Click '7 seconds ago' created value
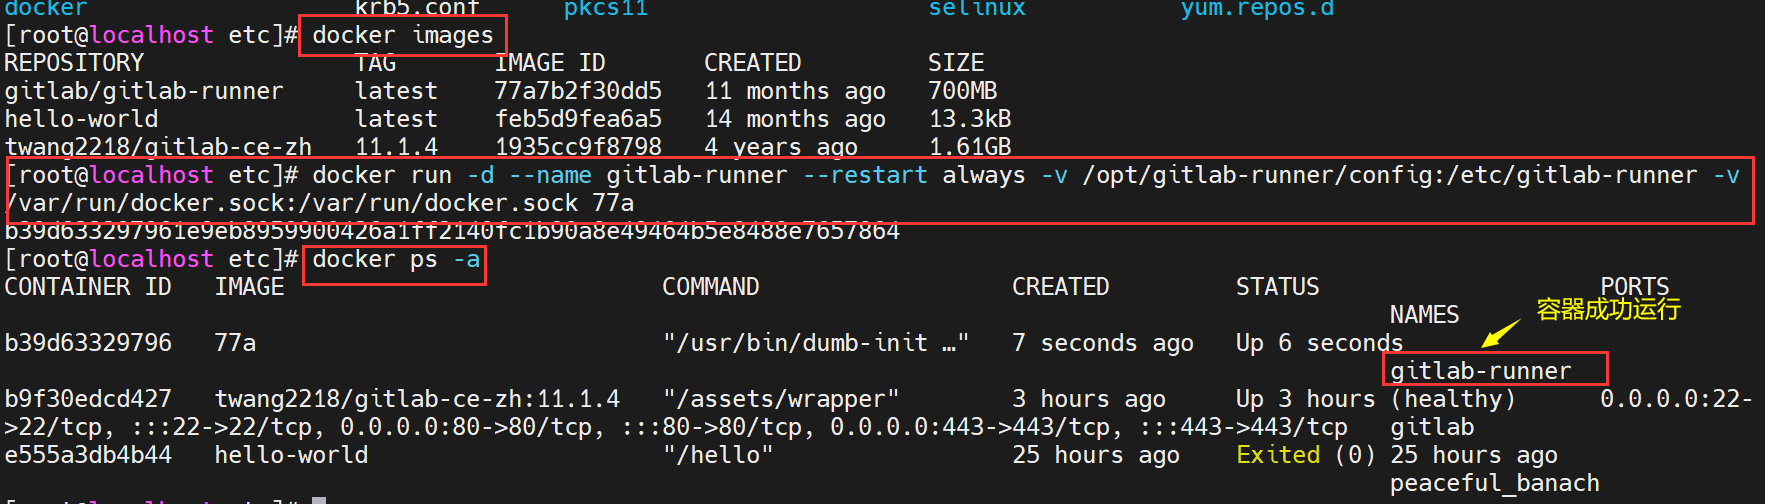 (x=1103, y=343)
